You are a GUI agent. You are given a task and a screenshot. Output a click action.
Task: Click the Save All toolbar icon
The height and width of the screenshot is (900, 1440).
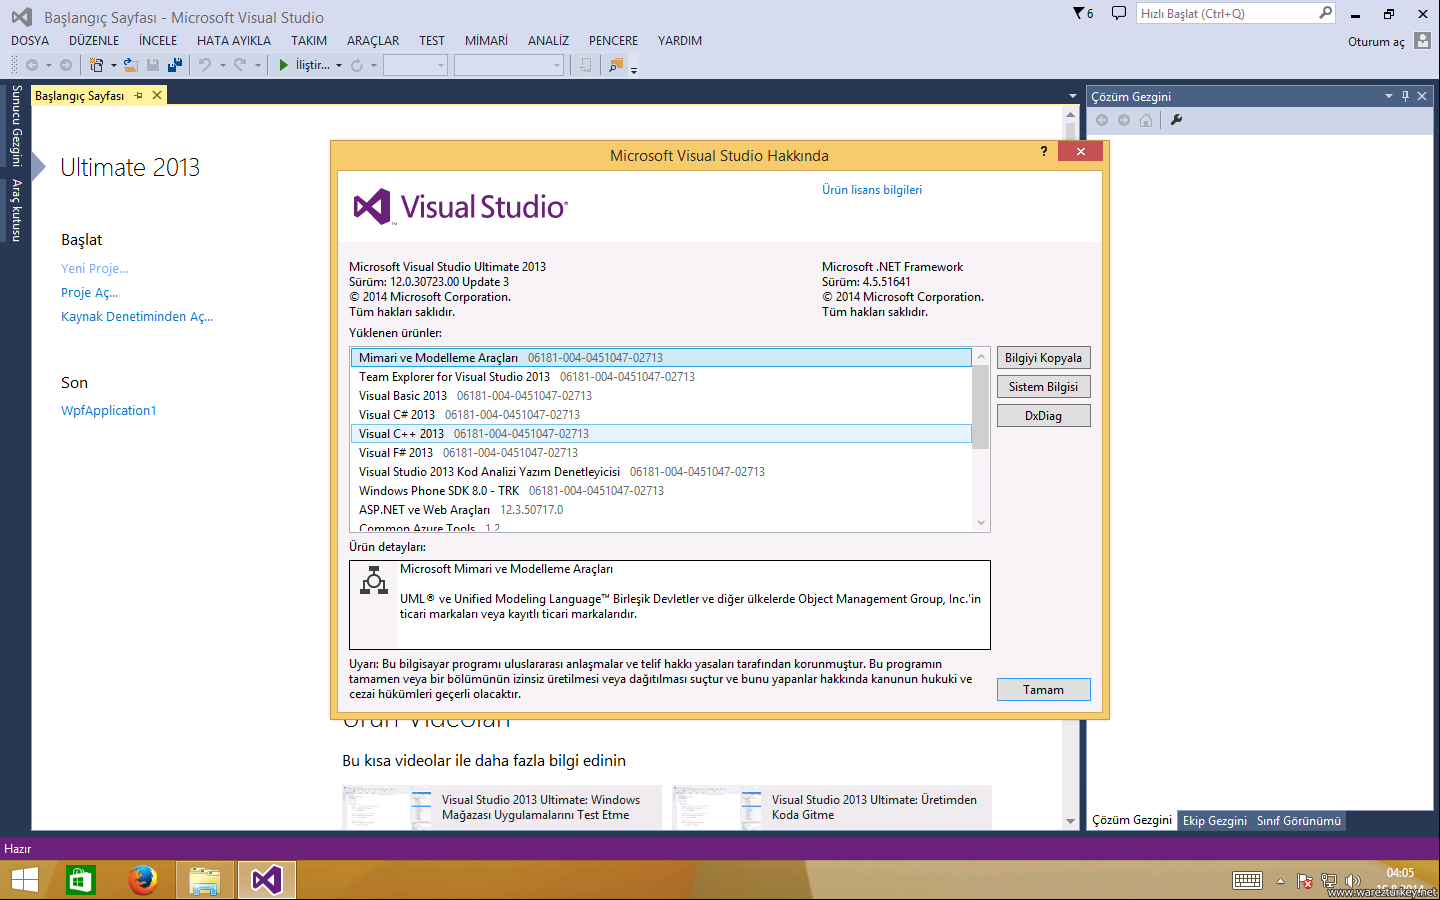point(174,65)
